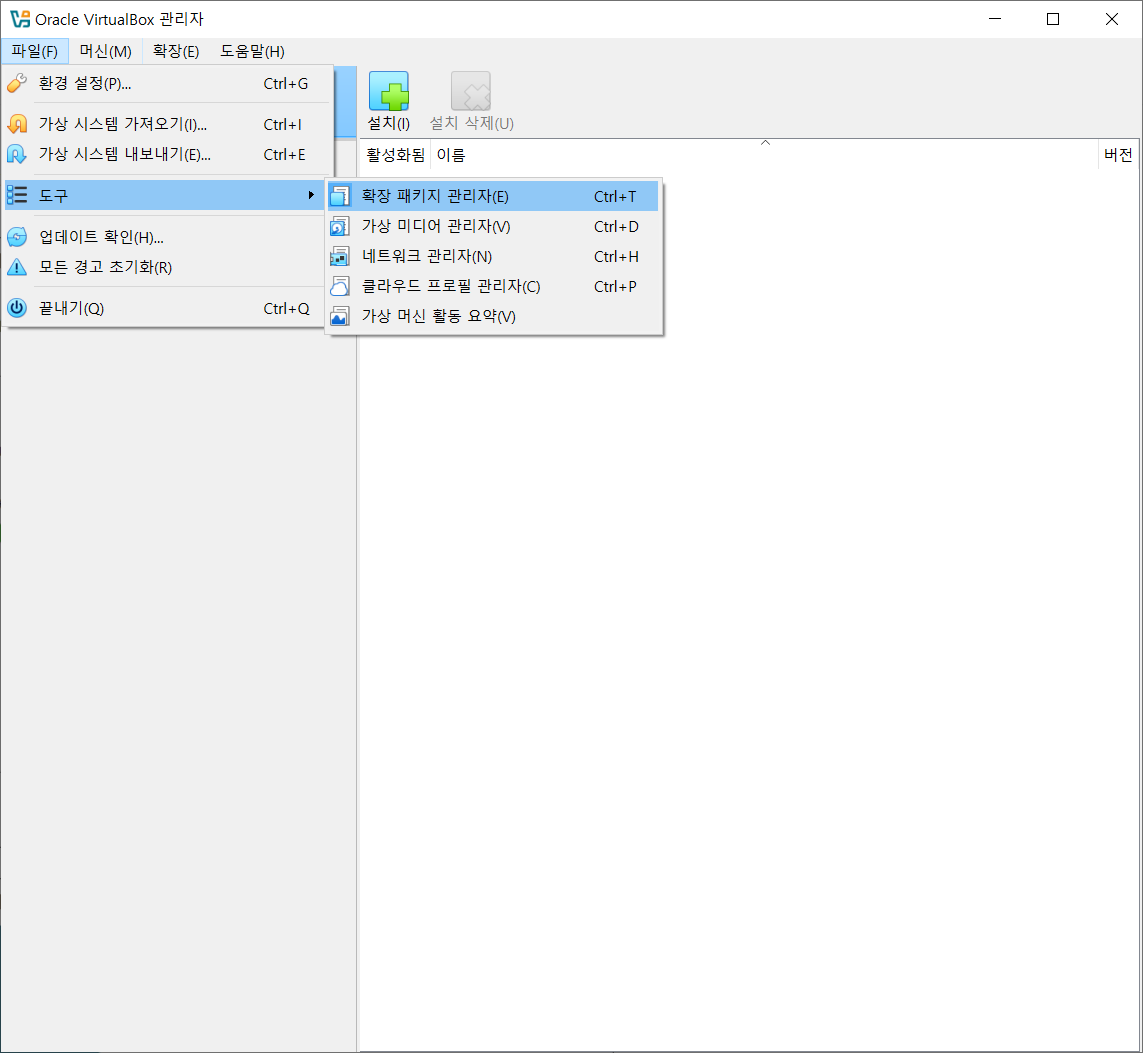Click the 도구 list icon
The width and height of the screenshot is (1143, 1053).
(x=17, y=195)
